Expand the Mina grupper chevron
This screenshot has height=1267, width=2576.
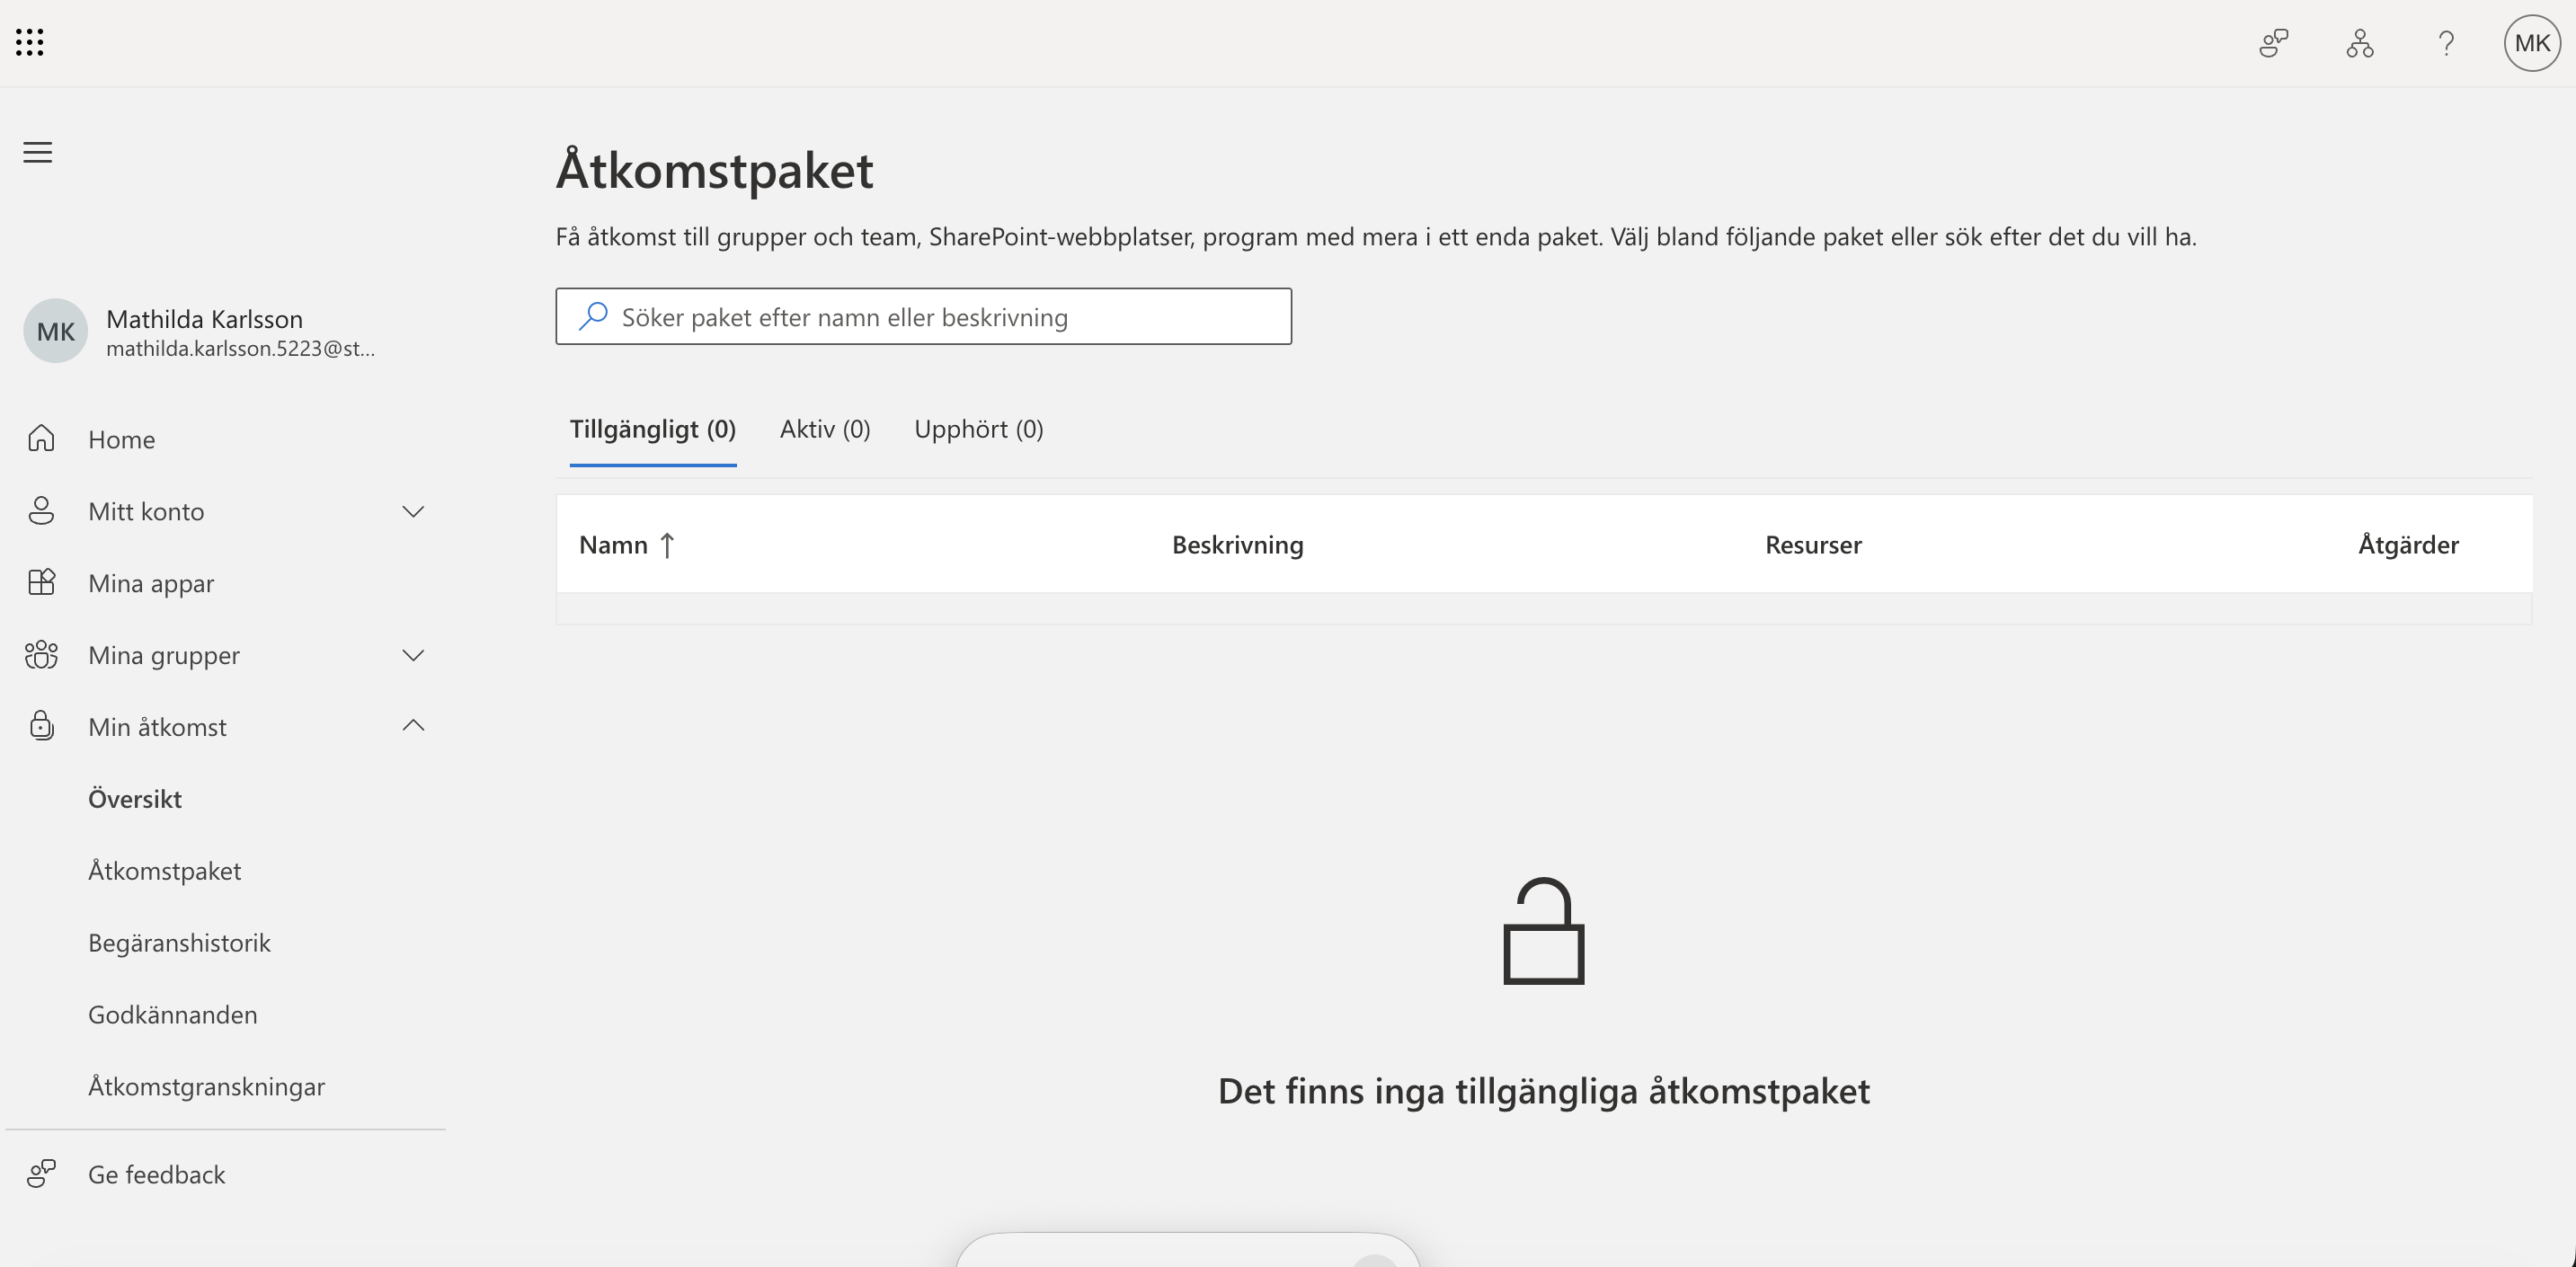pyautogui.click(x=413, y=655)
